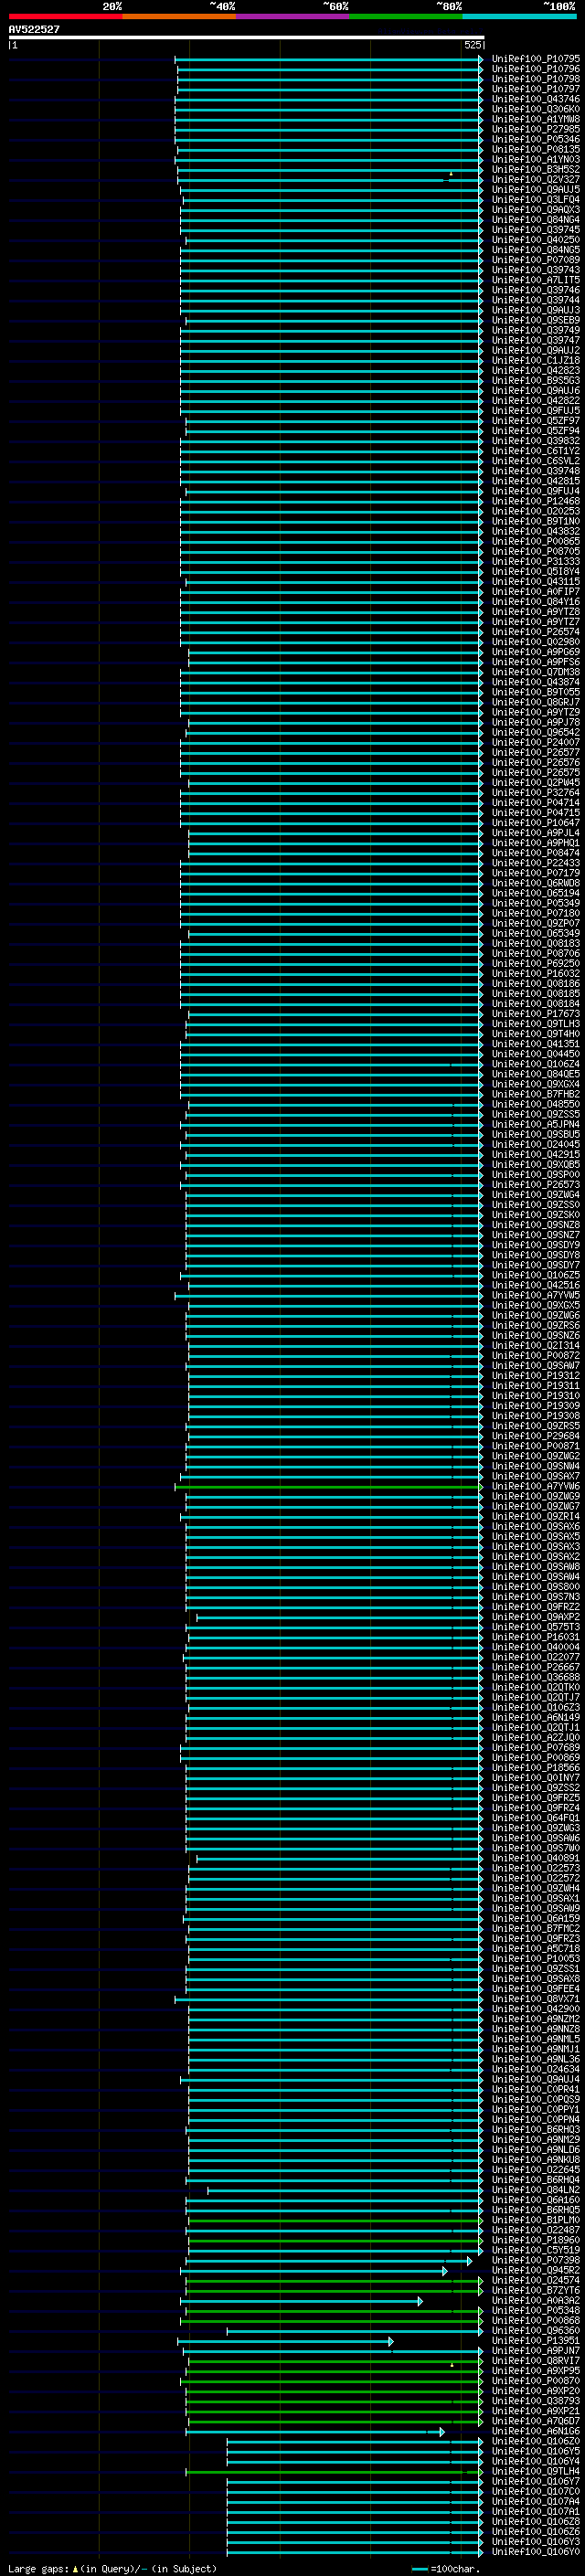The height and width of the screenshot is (2576, 585).
Task: Open hit label UniRef100_P29684
Action: 536,1435
